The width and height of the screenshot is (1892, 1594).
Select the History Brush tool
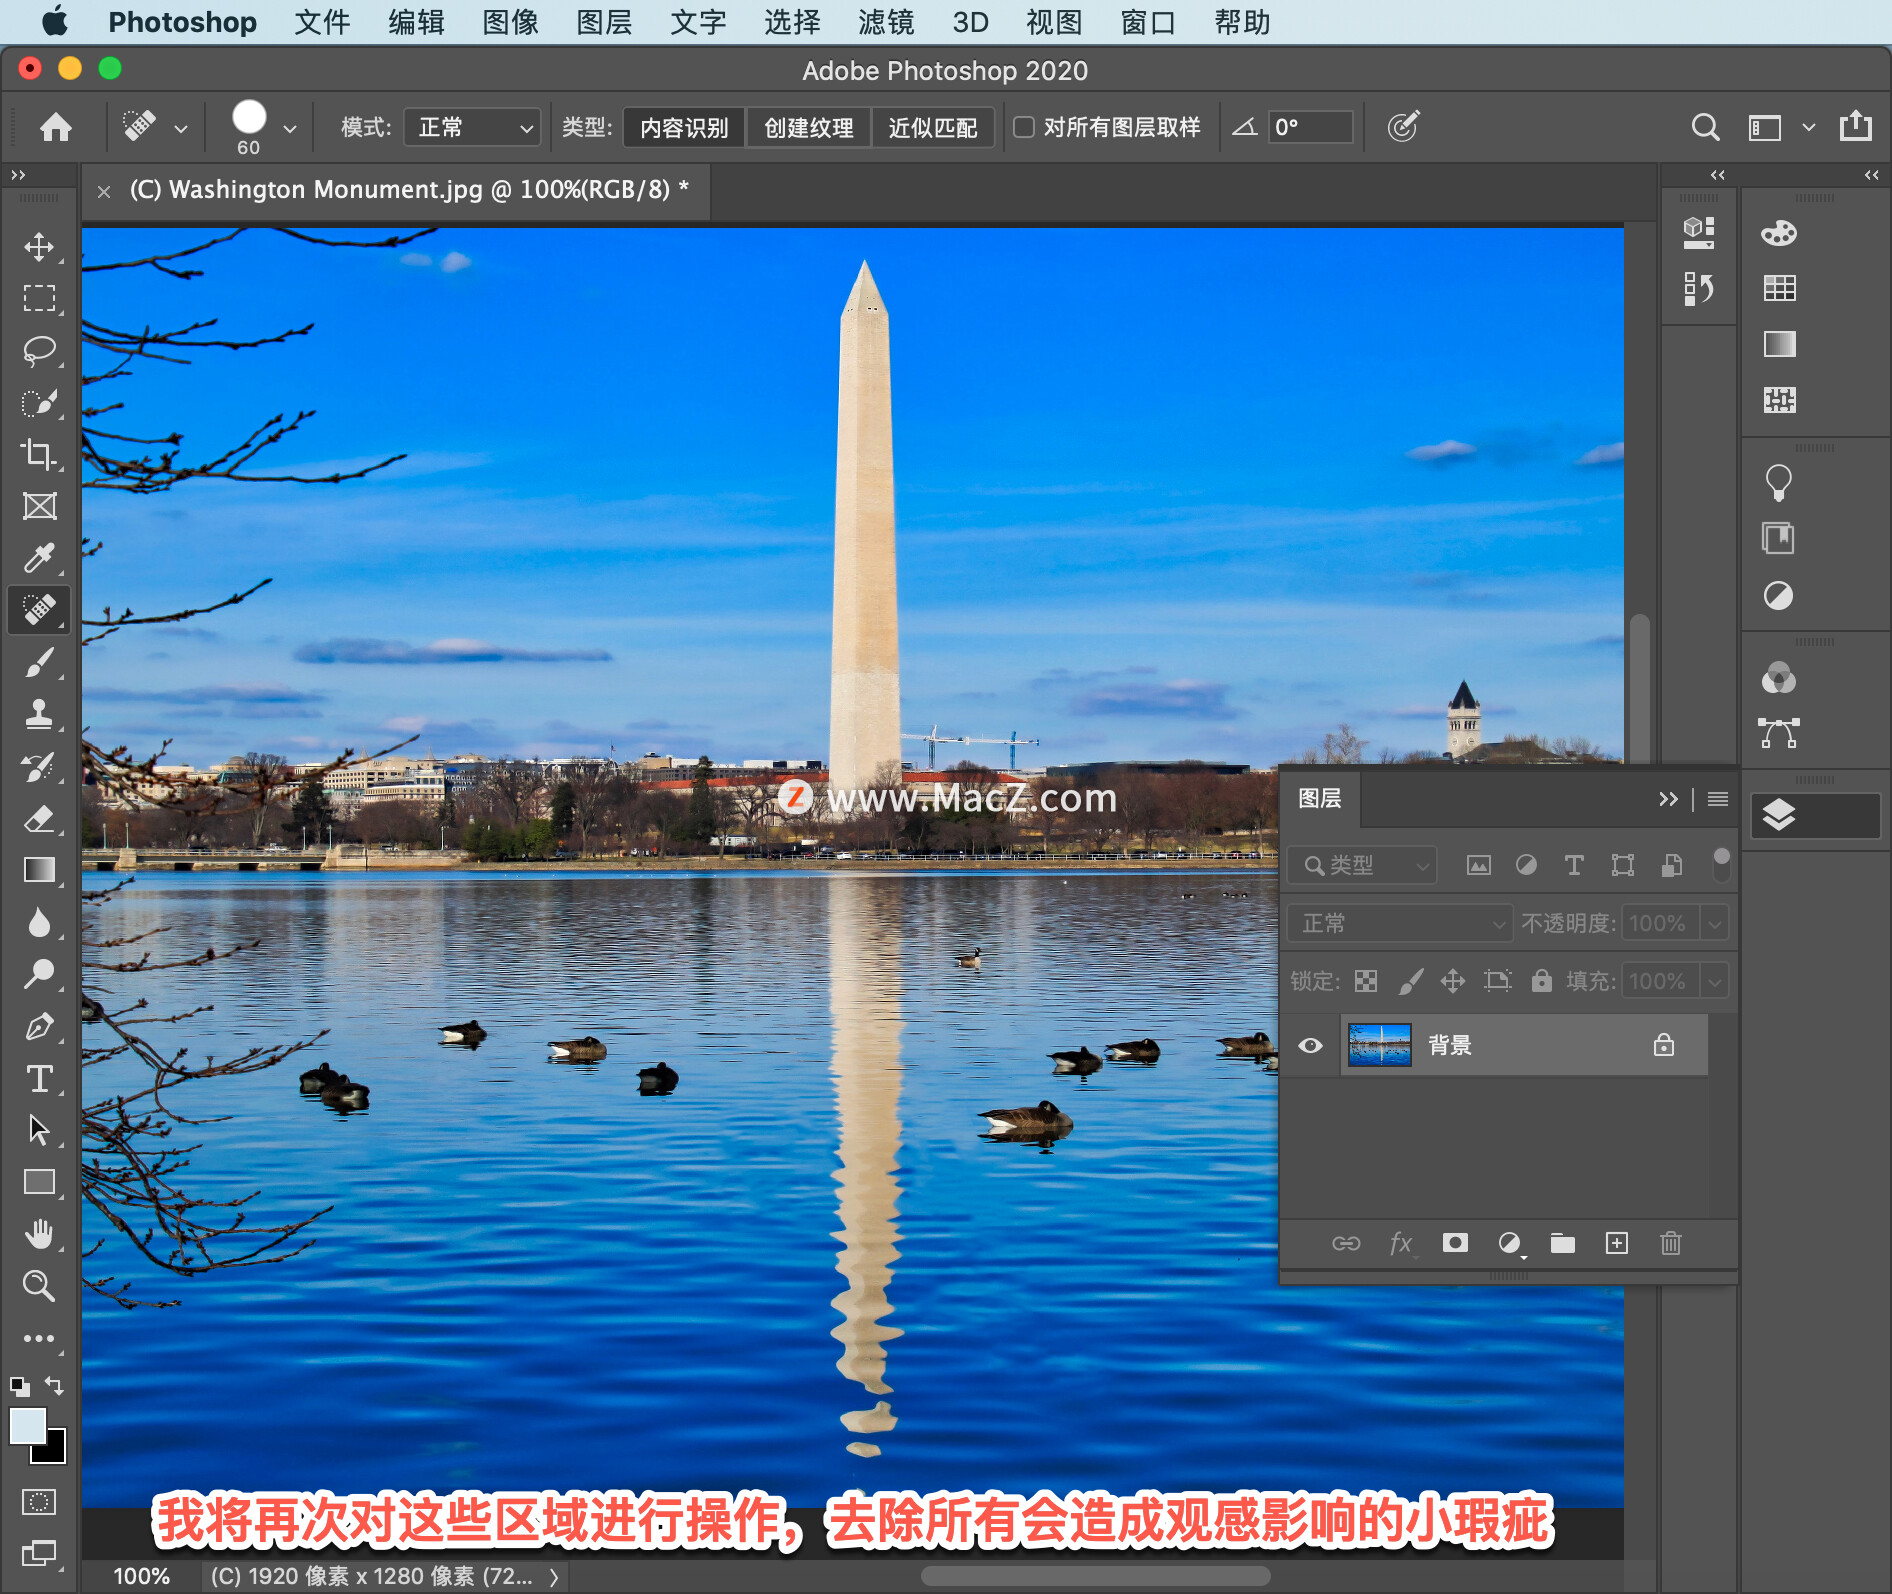point(39,767)
